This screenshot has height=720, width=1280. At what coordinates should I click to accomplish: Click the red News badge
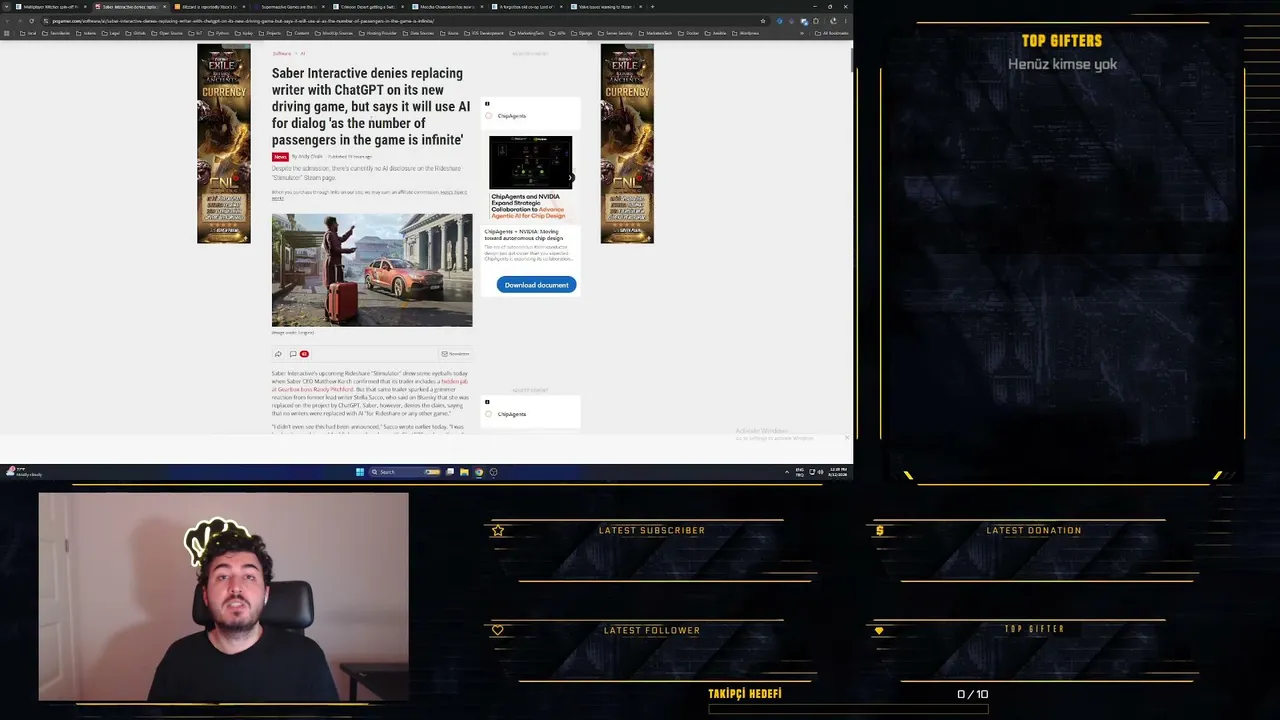280,157
